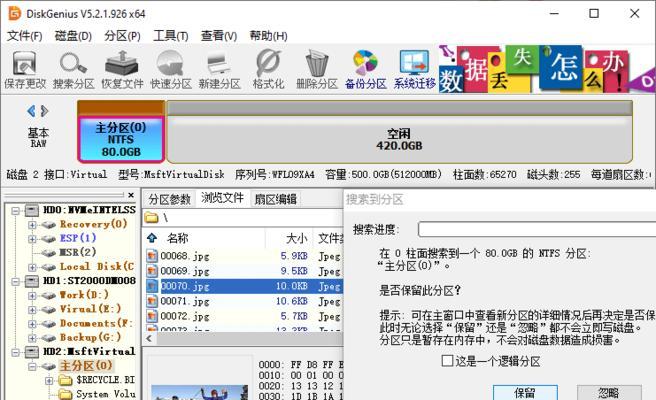Switch to the 分区参数 tab
656x400 pixels.
click(x=169, y=199)
